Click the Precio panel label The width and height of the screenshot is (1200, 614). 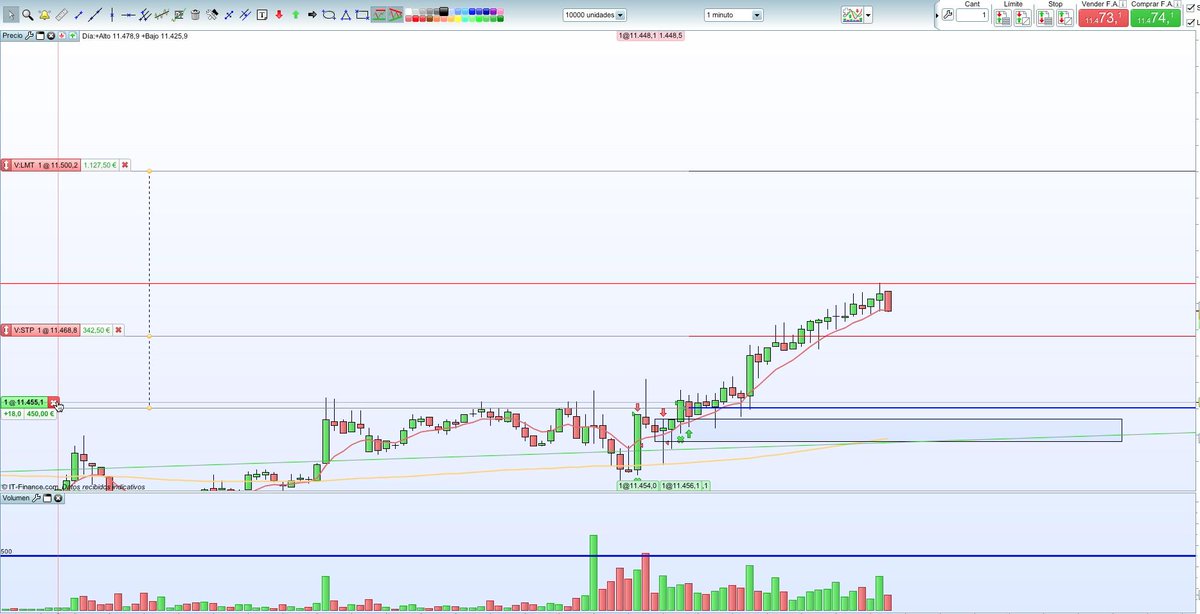pos(12,35)
